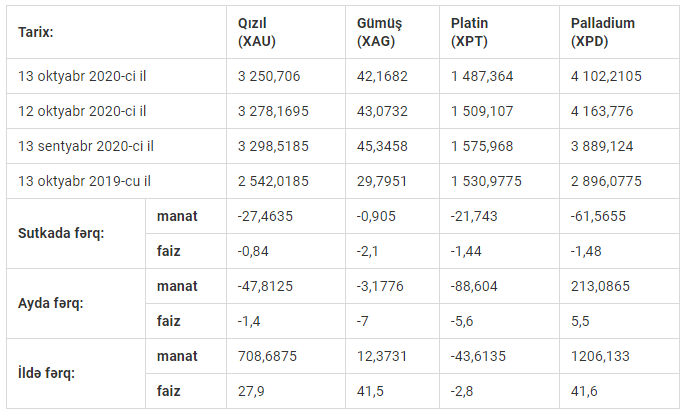This screenshot has width=684, height=420.
Task: Click the yearly gold change 708,6875
Action: (269, 356)
